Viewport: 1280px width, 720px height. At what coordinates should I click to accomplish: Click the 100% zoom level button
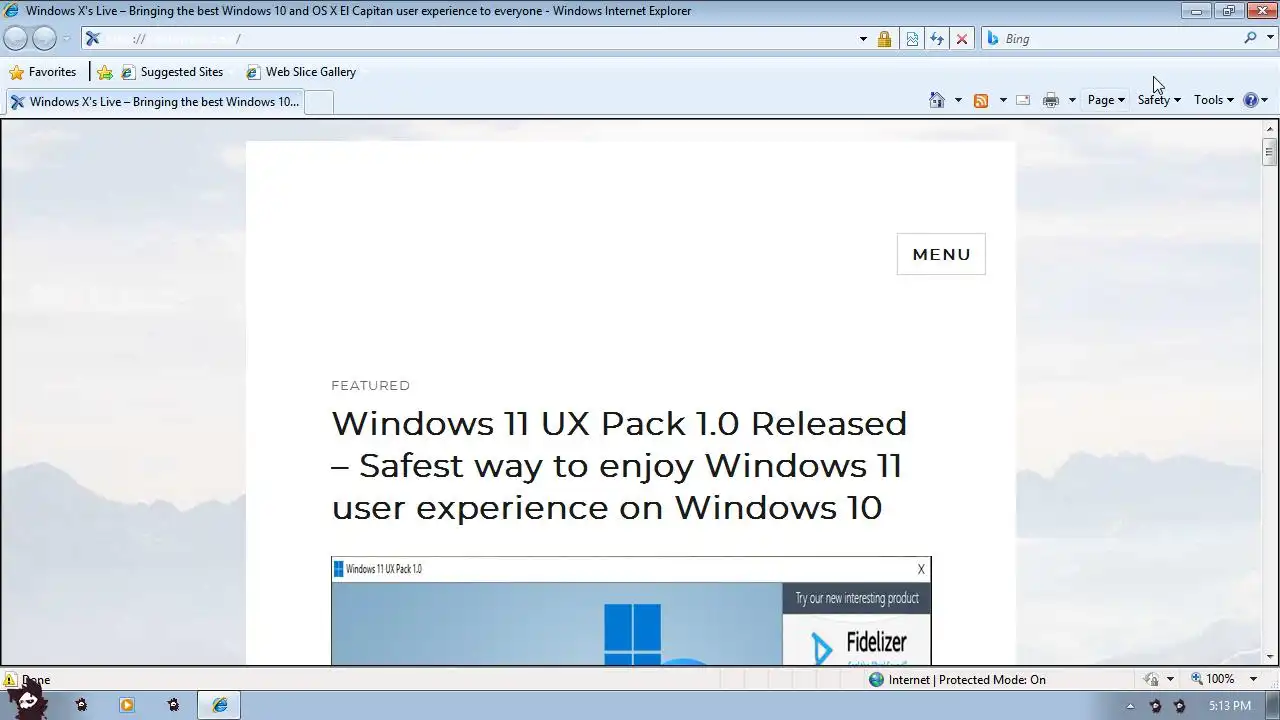point(1213,679)
